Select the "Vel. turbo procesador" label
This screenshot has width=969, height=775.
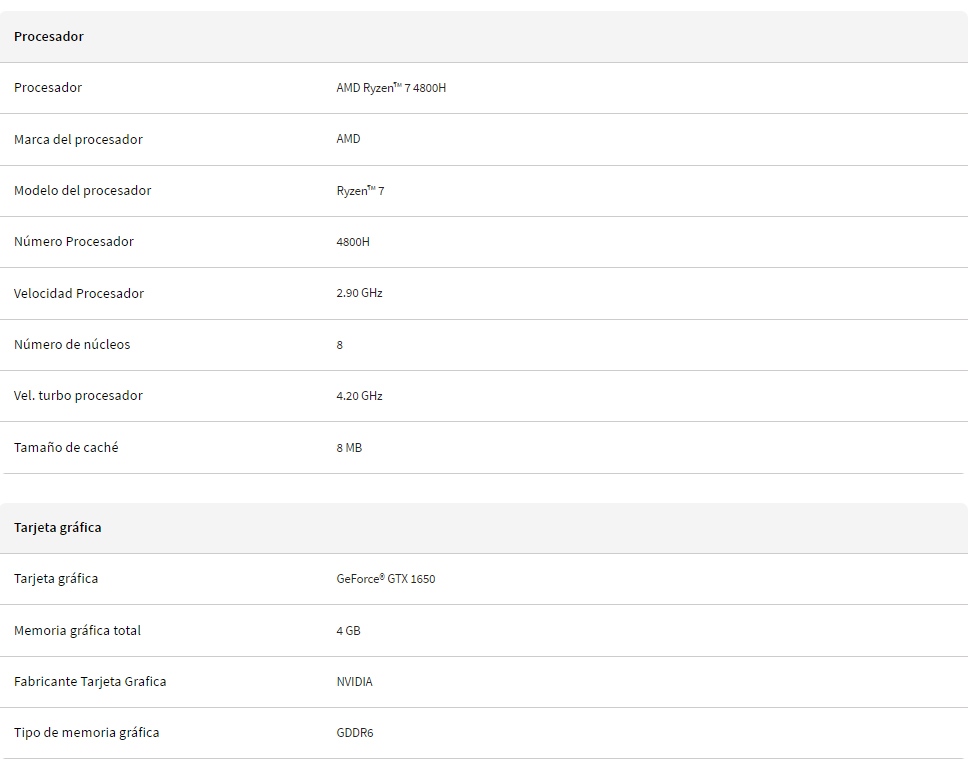pos(78,396)
